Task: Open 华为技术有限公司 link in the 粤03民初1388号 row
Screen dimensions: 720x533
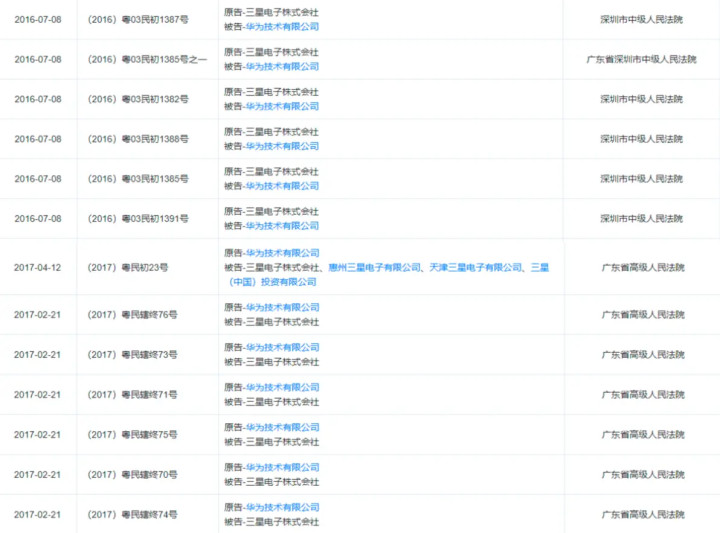Action: [x=282, y=146]
